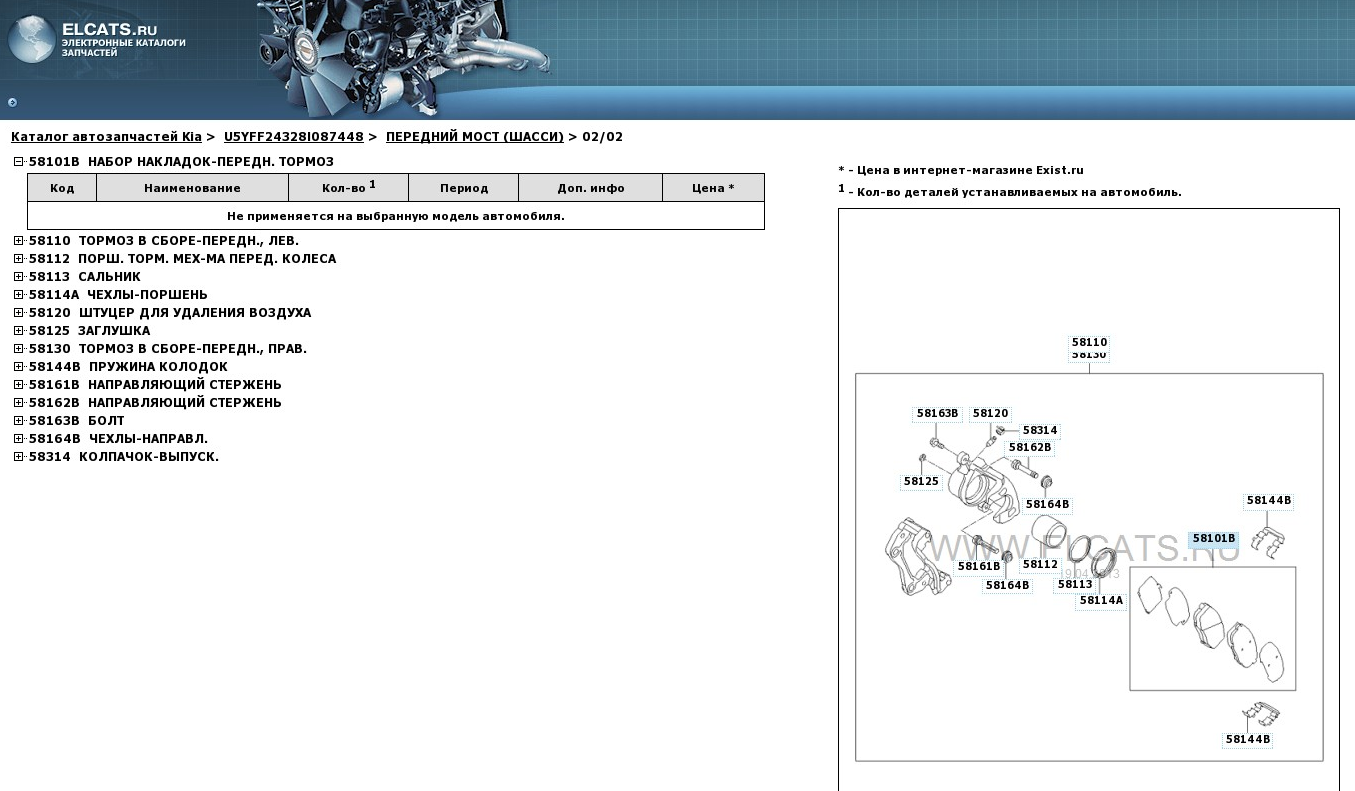Click the Наименование column header
Image resolution: width=1355 pixels, height=791 pixels.
tap(192, 188)
